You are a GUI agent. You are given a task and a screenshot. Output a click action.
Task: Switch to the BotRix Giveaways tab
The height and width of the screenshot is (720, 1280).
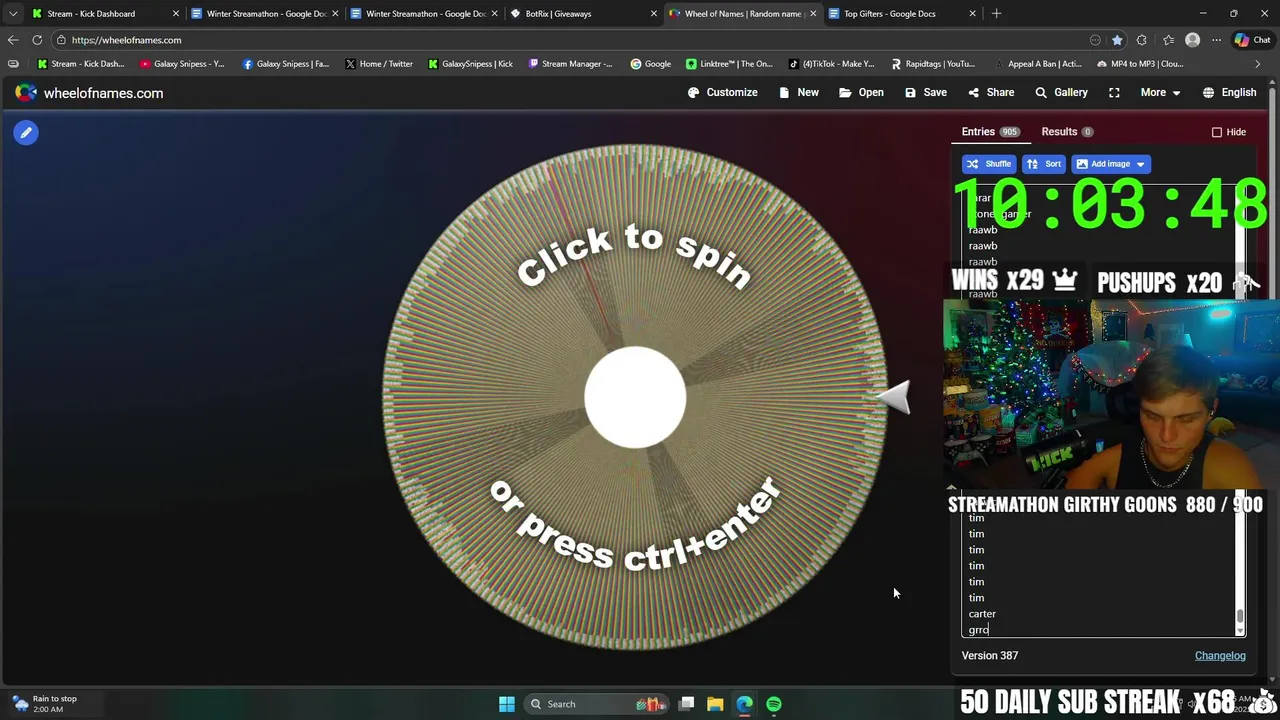(x=583, y=14)
